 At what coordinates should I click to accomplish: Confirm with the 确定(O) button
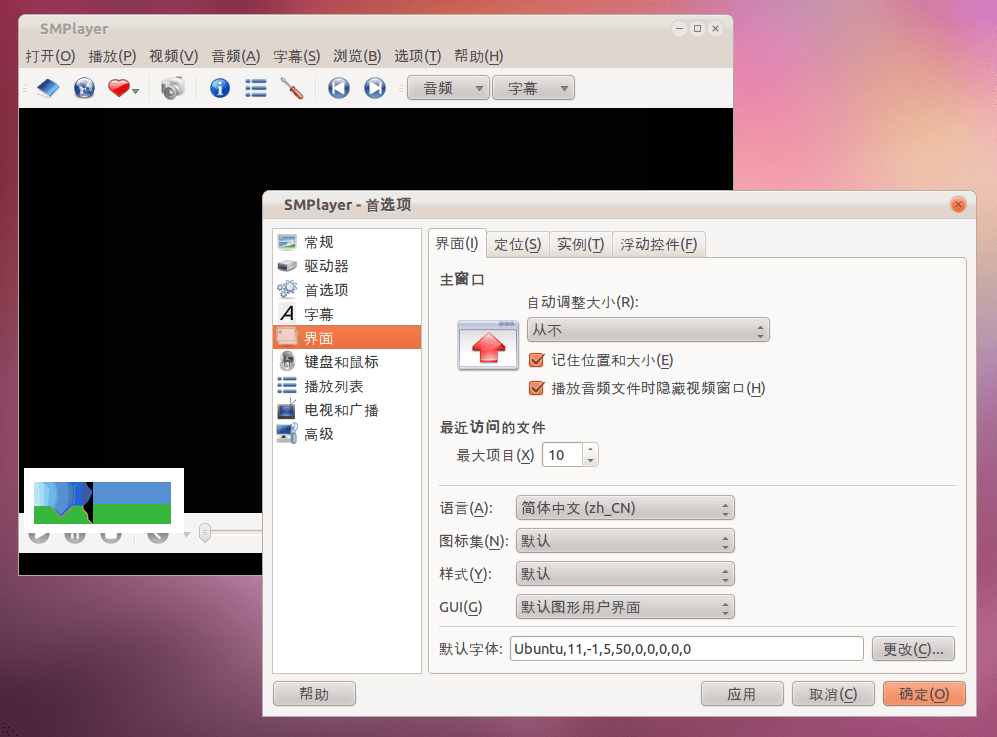coord(924,694)
